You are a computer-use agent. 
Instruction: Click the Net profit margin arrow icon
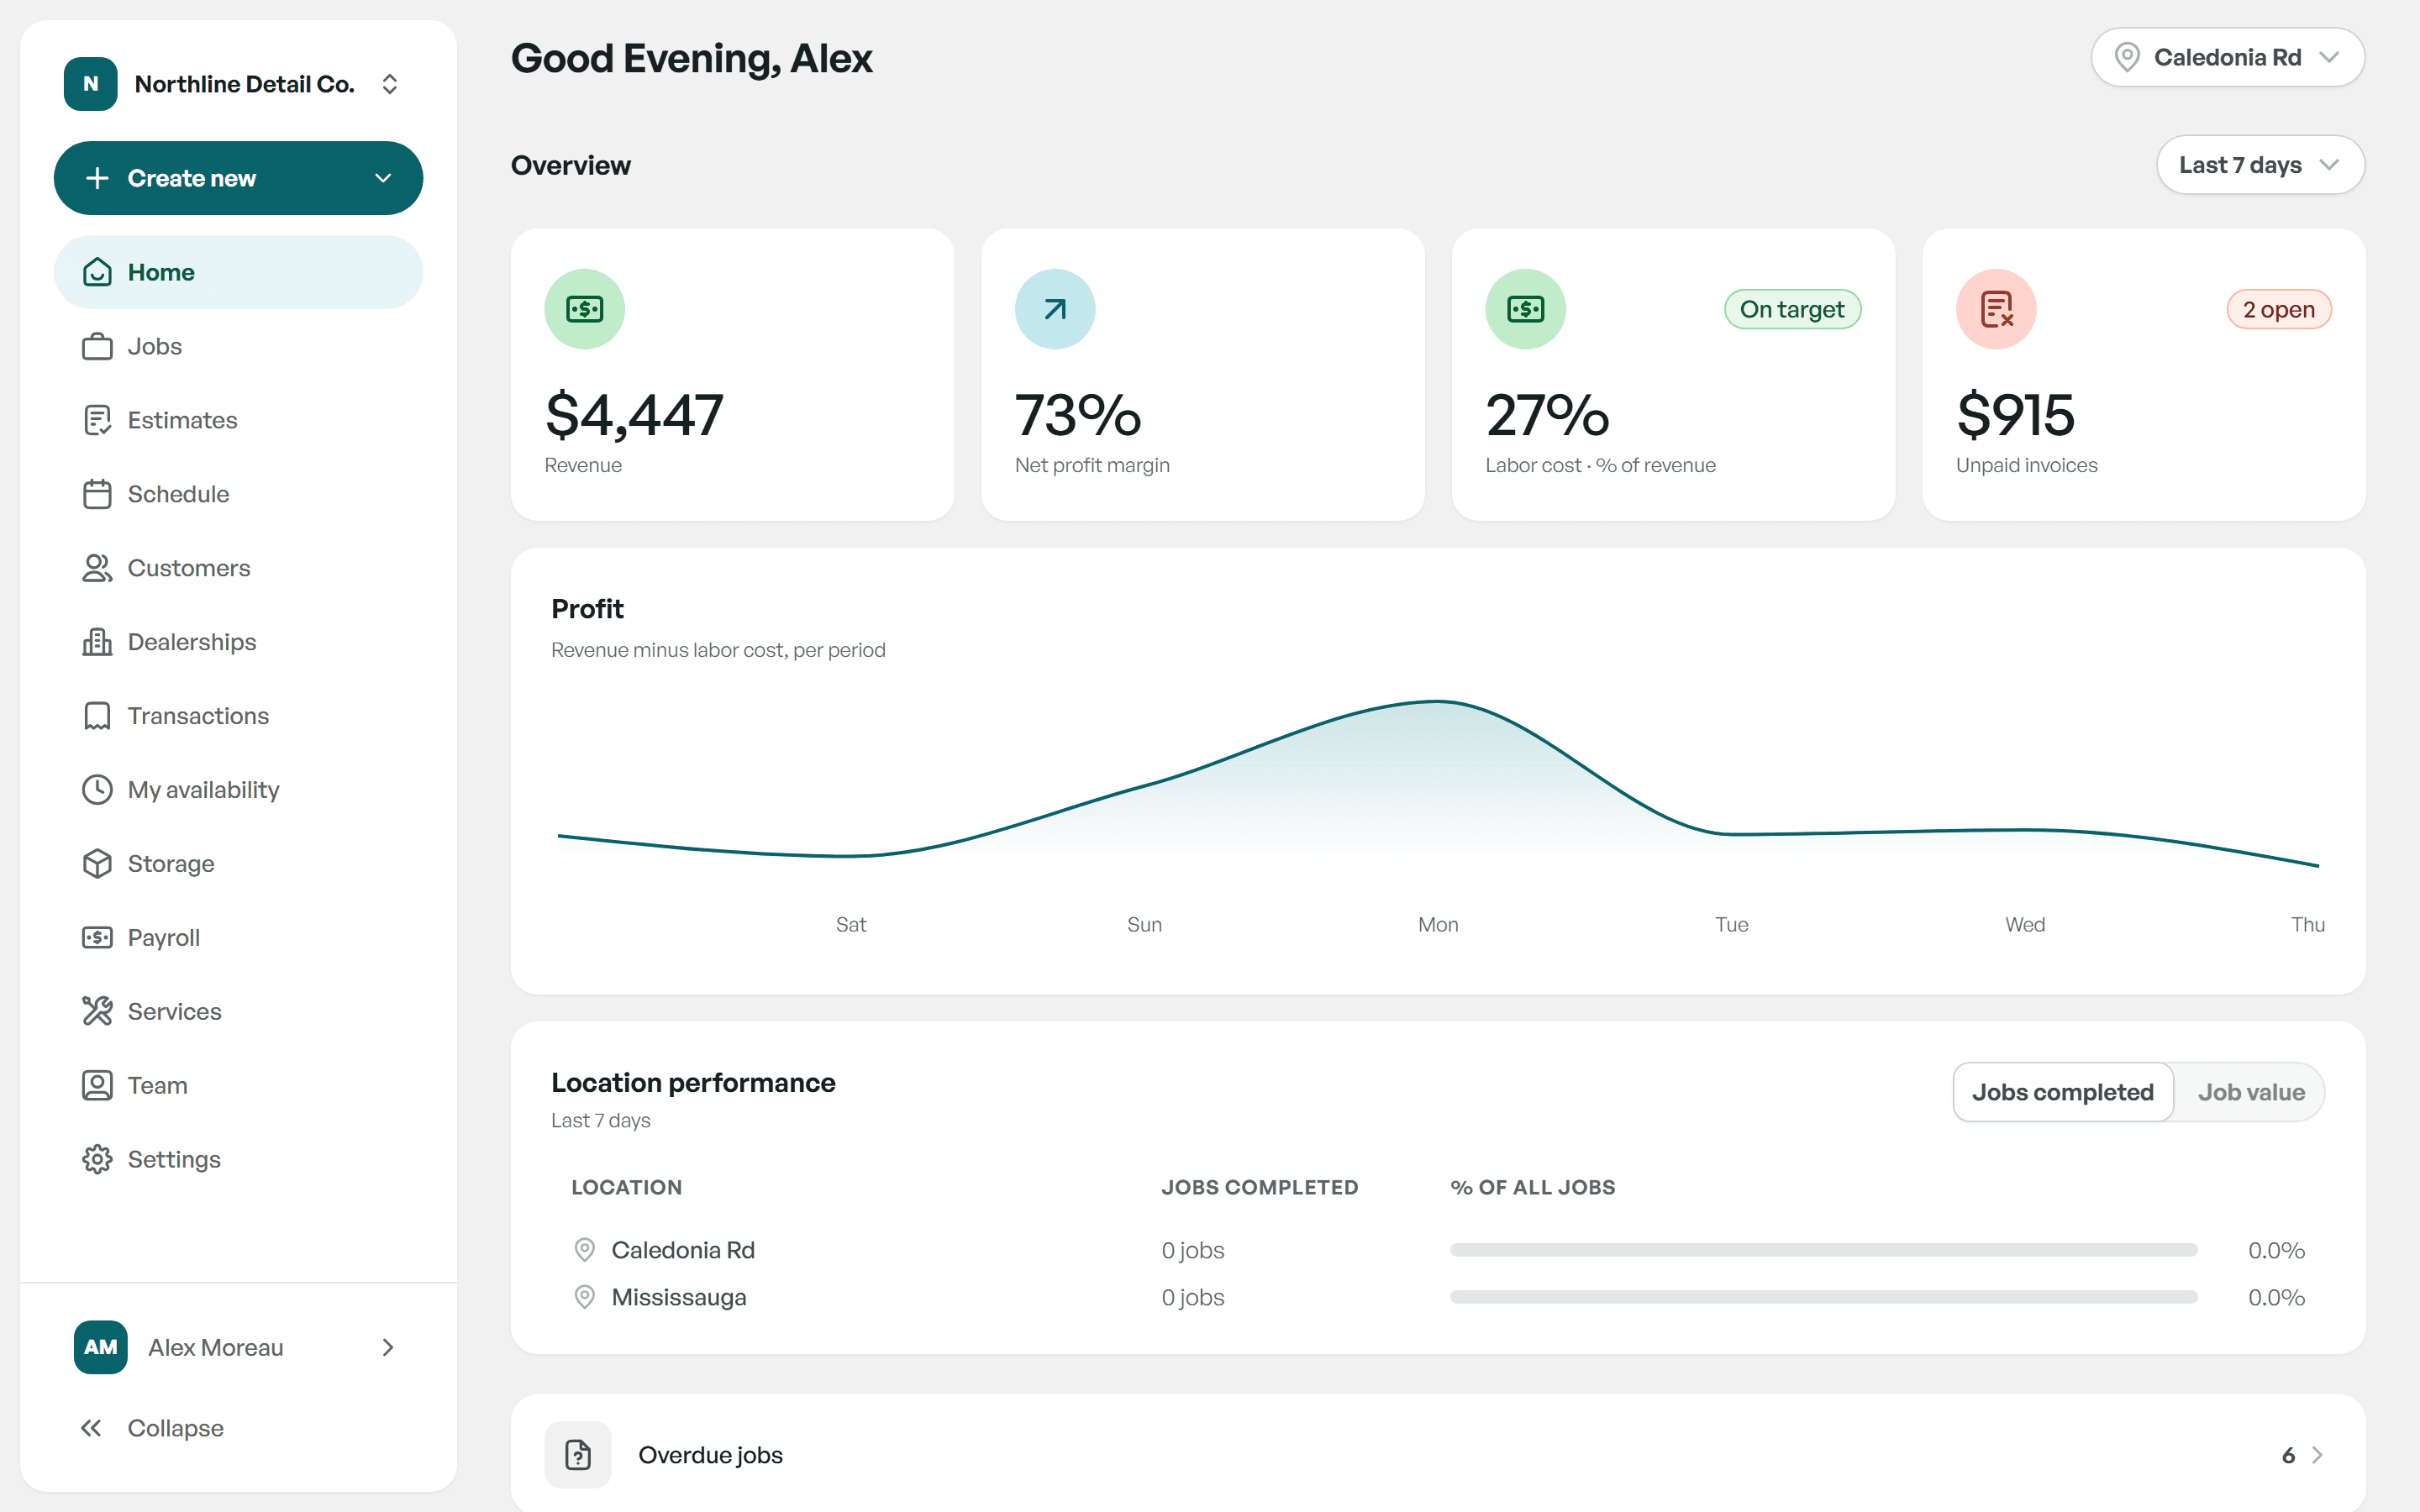(x=1055, y=309)
